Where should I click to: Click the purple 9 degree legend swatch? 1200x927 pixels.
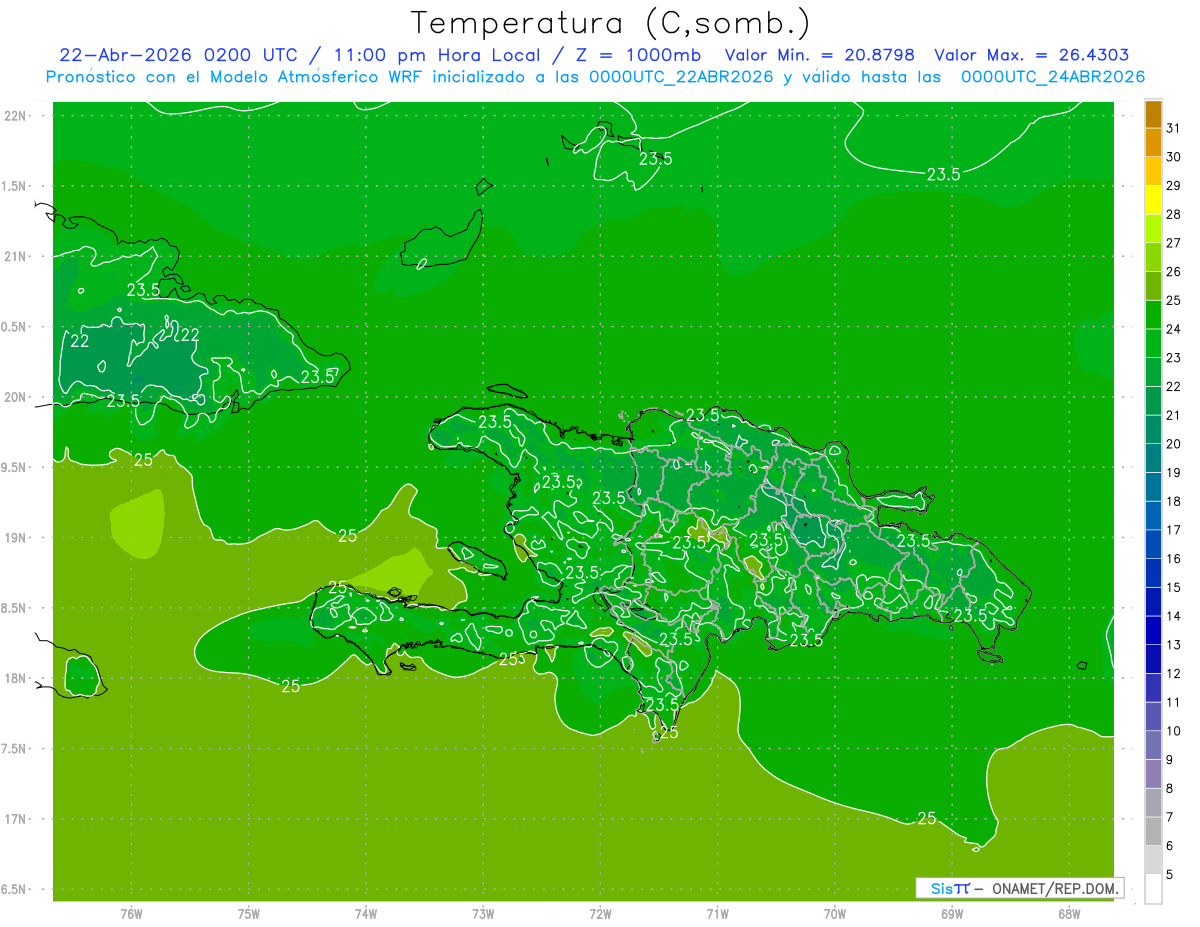pos(1153,774)
